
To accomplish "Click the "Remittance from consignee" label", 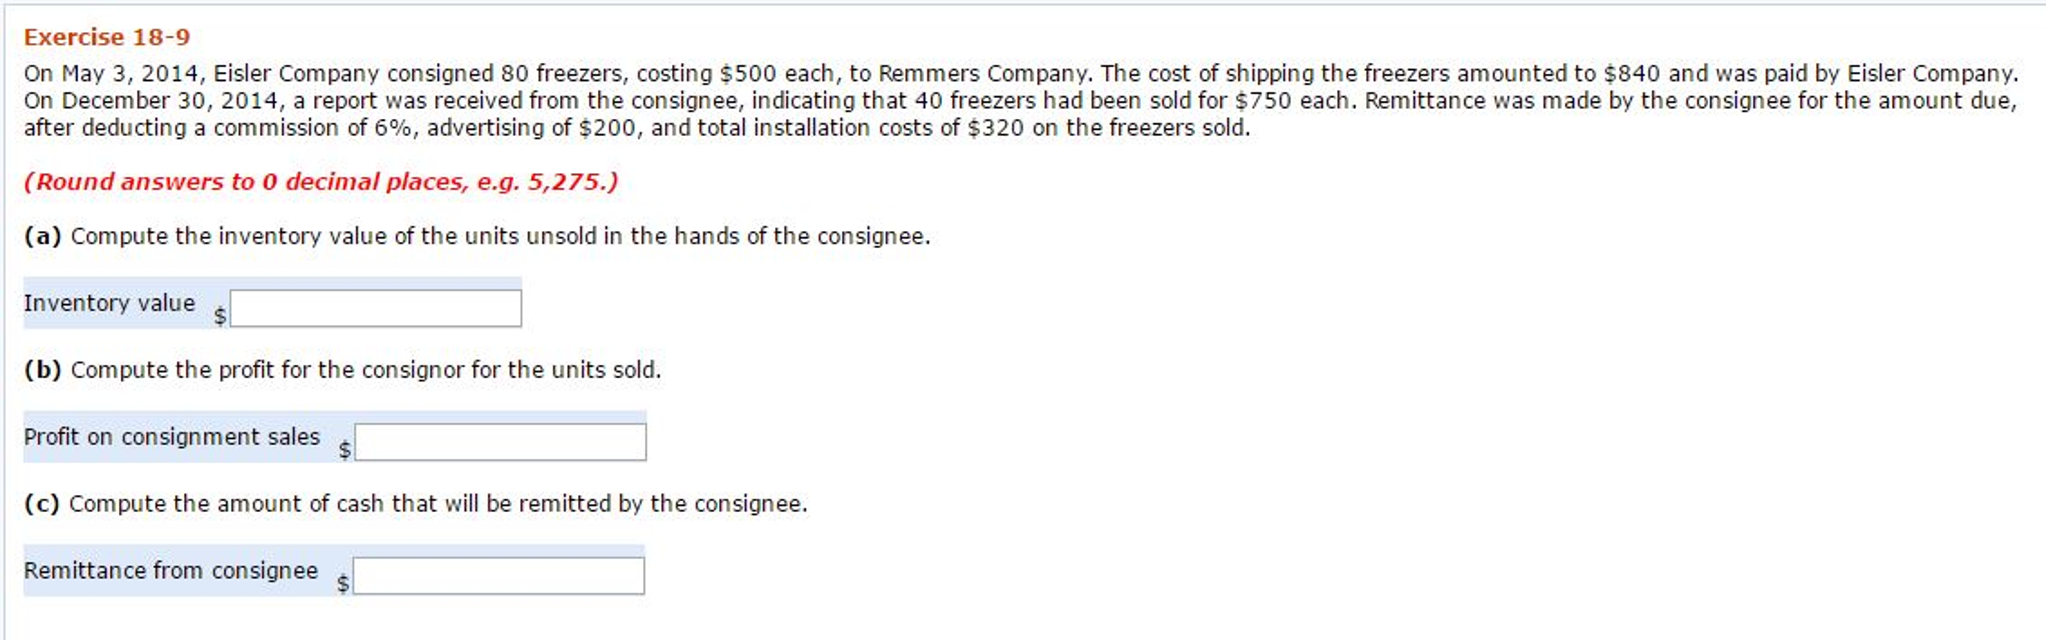I will (x=170, y=571).
